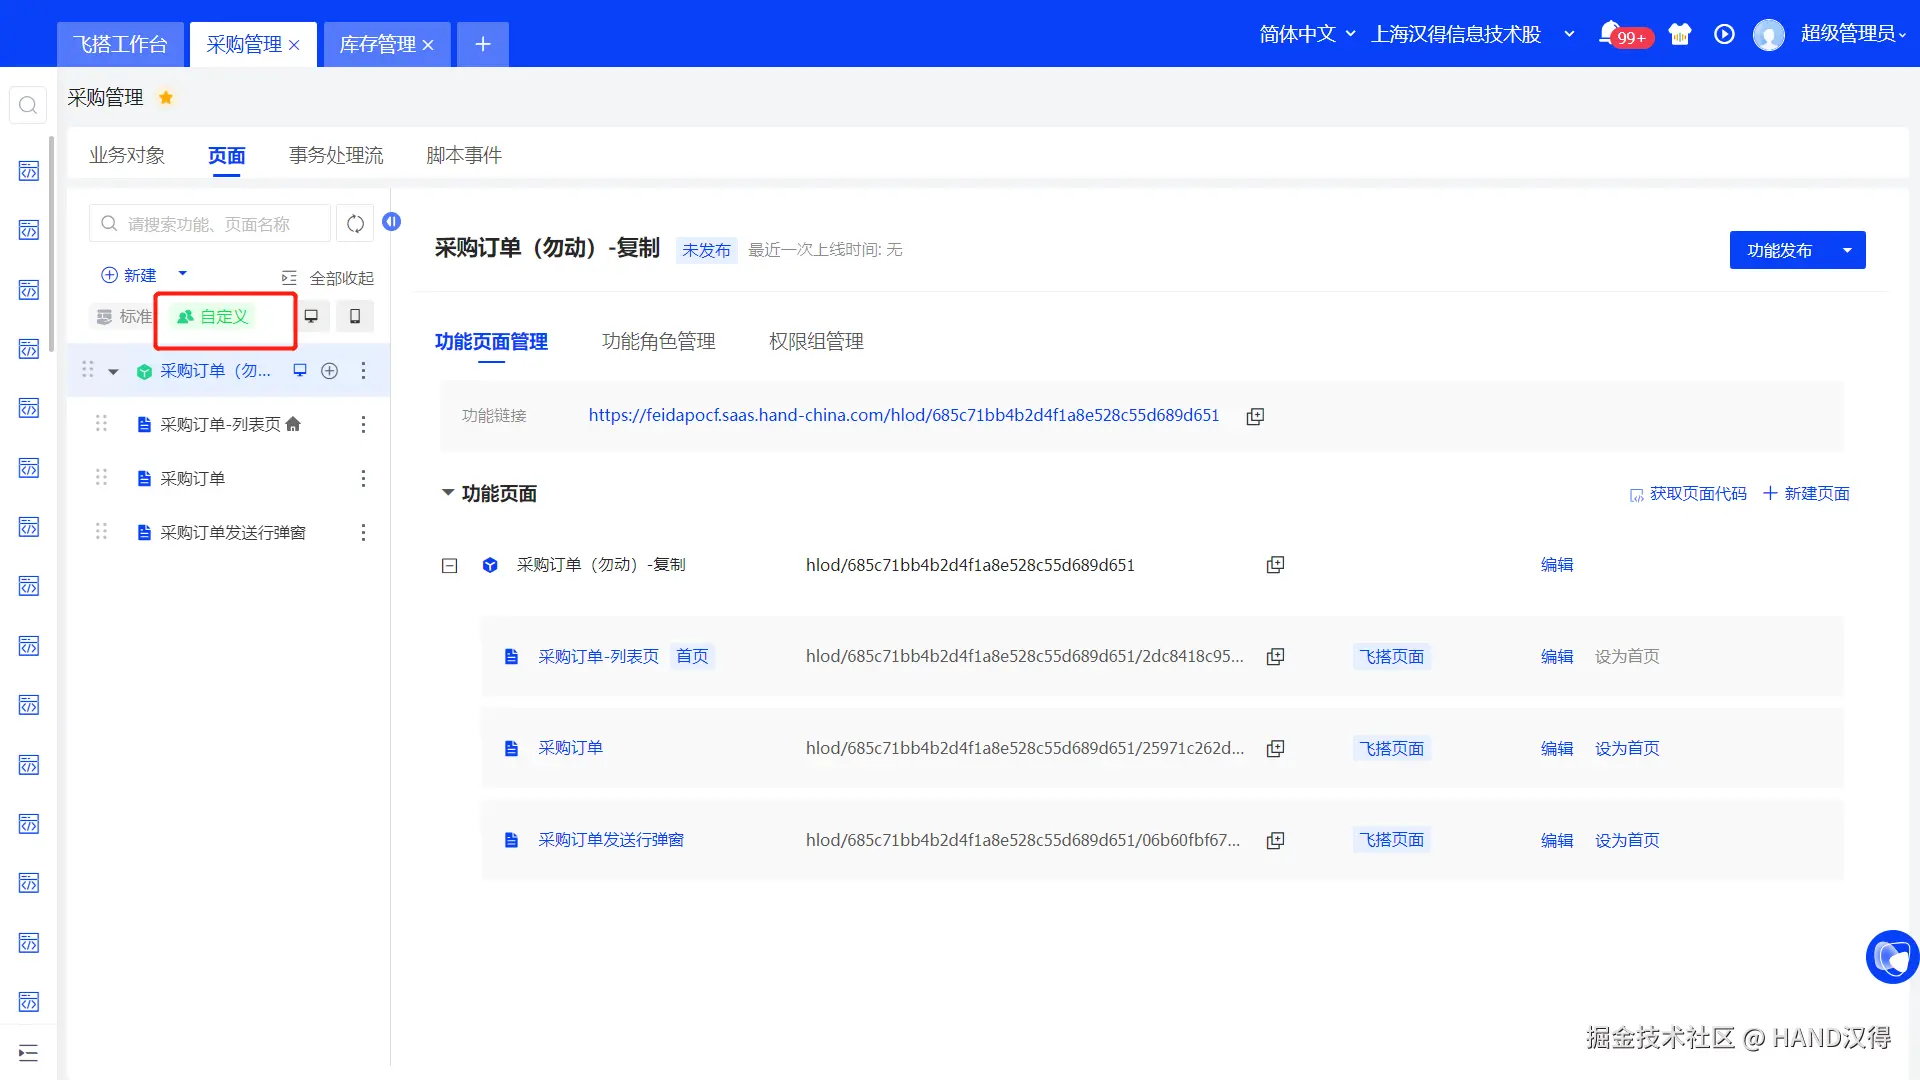Collapse the 采购订单（勿动）-复制 table row

(x=450, y=566)
